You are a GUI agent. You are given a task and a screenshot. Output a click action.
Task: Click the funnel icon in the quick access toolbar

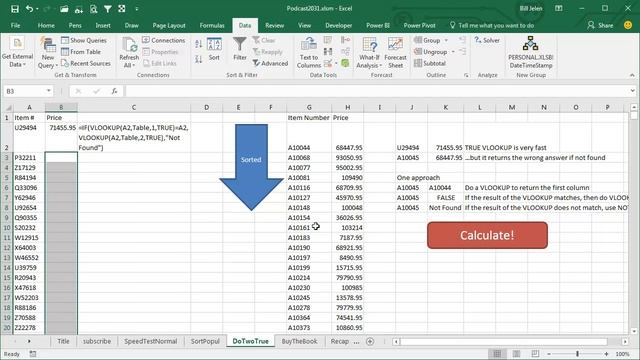108,9
